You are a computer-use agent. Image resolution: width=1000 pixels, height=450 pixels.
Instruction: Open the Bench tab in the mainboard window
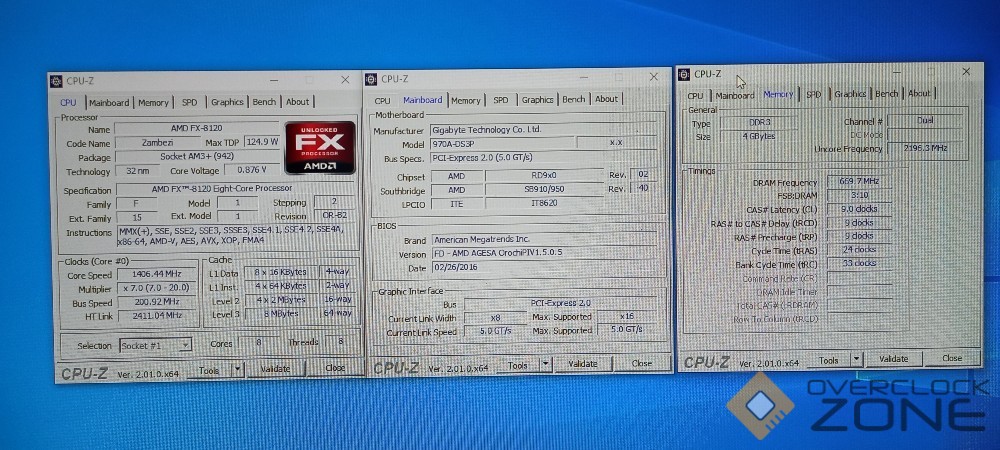(573, 100)
